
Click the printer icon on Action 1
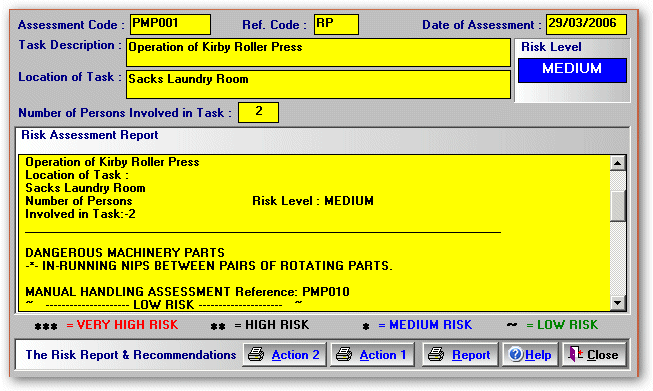(x=344, y=354)
